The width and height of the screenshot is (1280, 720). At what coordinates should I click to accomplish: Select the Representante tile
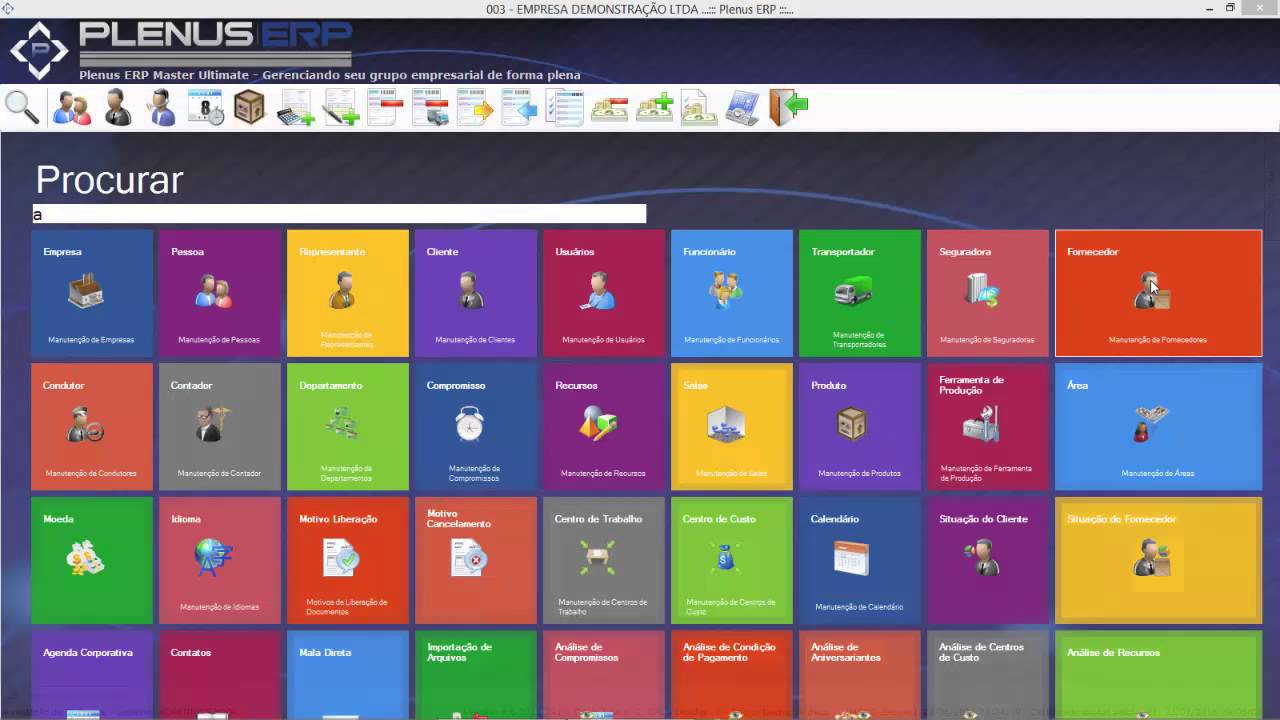[348, 293]
